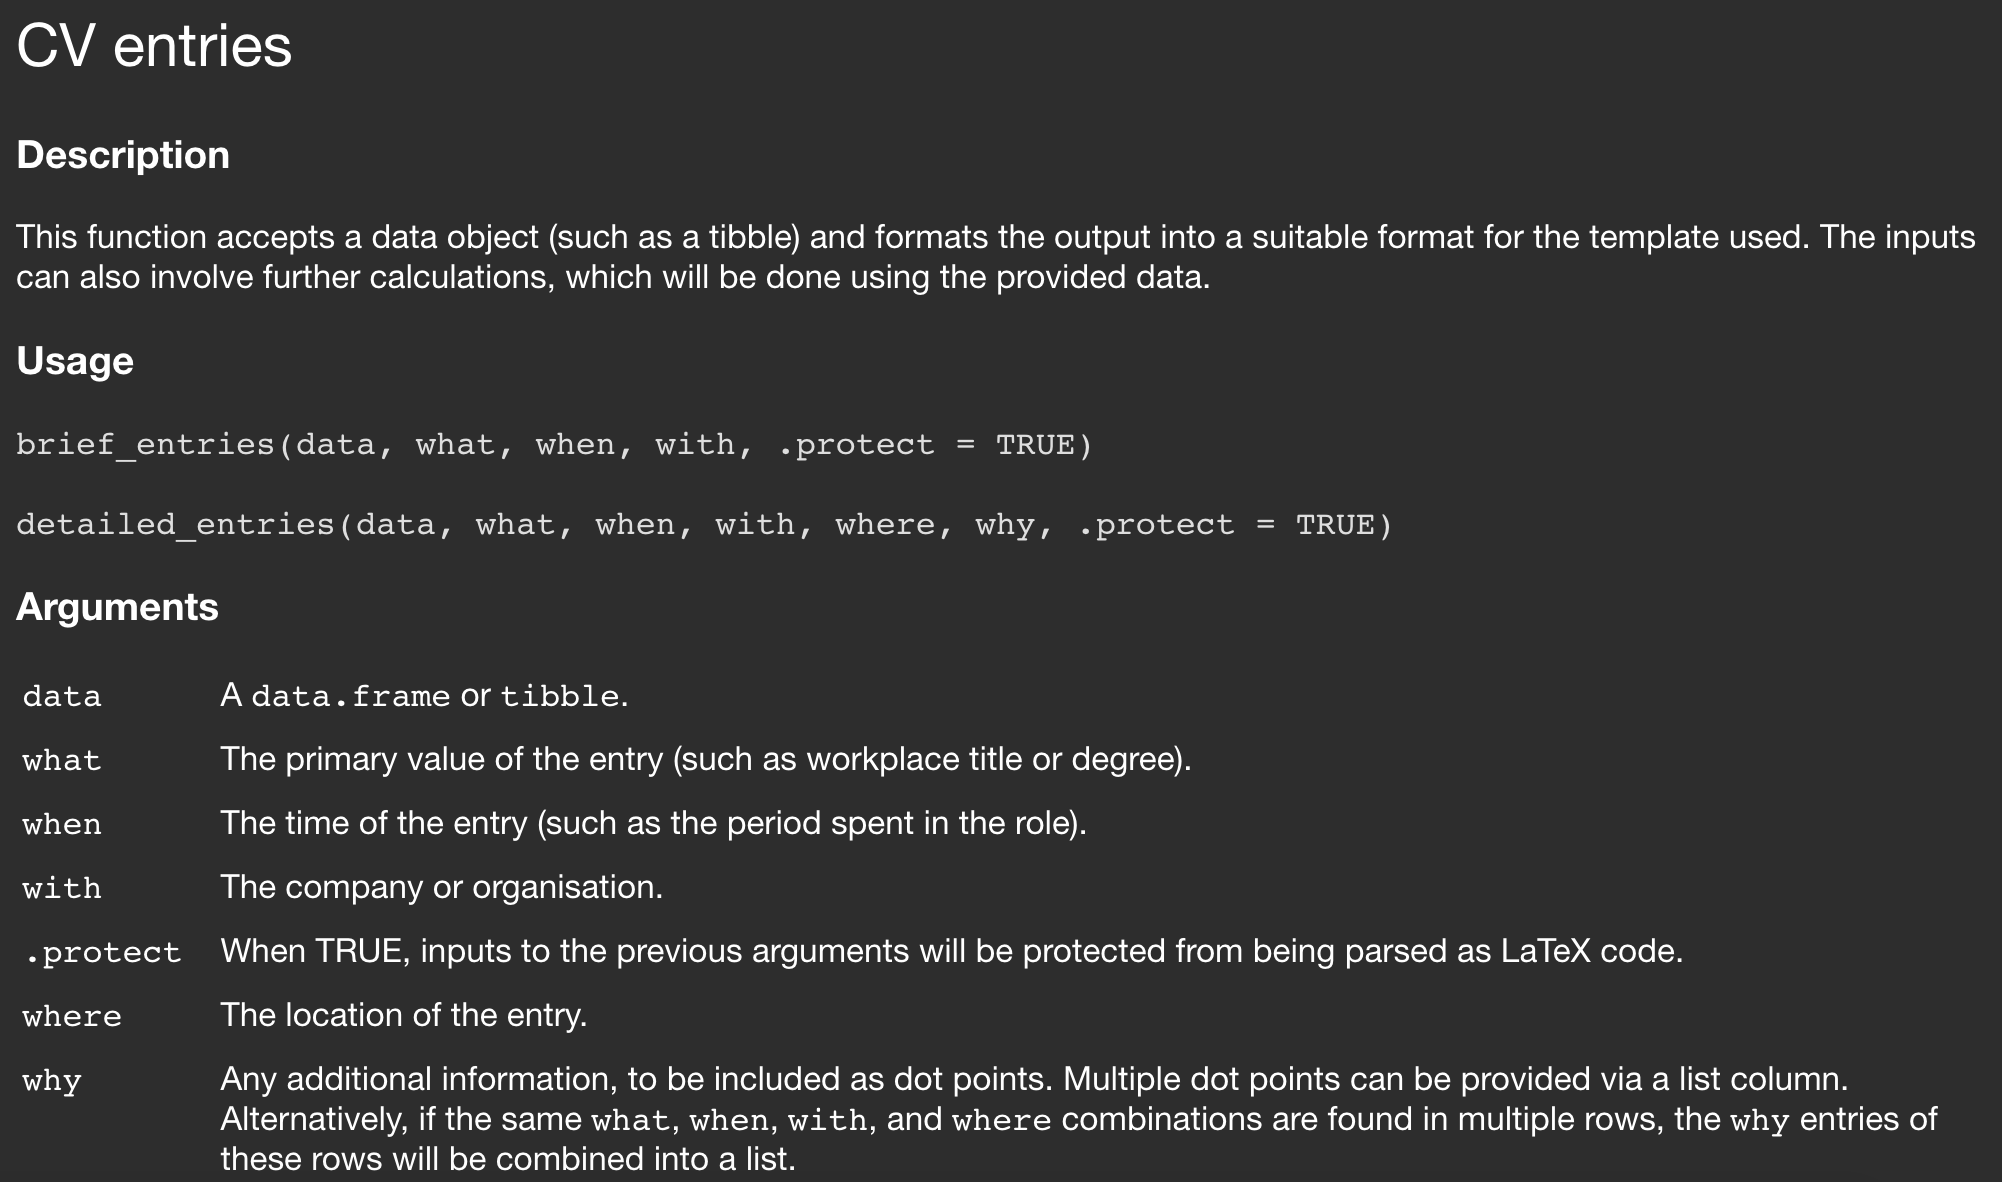Click the Usage section heading

click(x=75, y=361)
